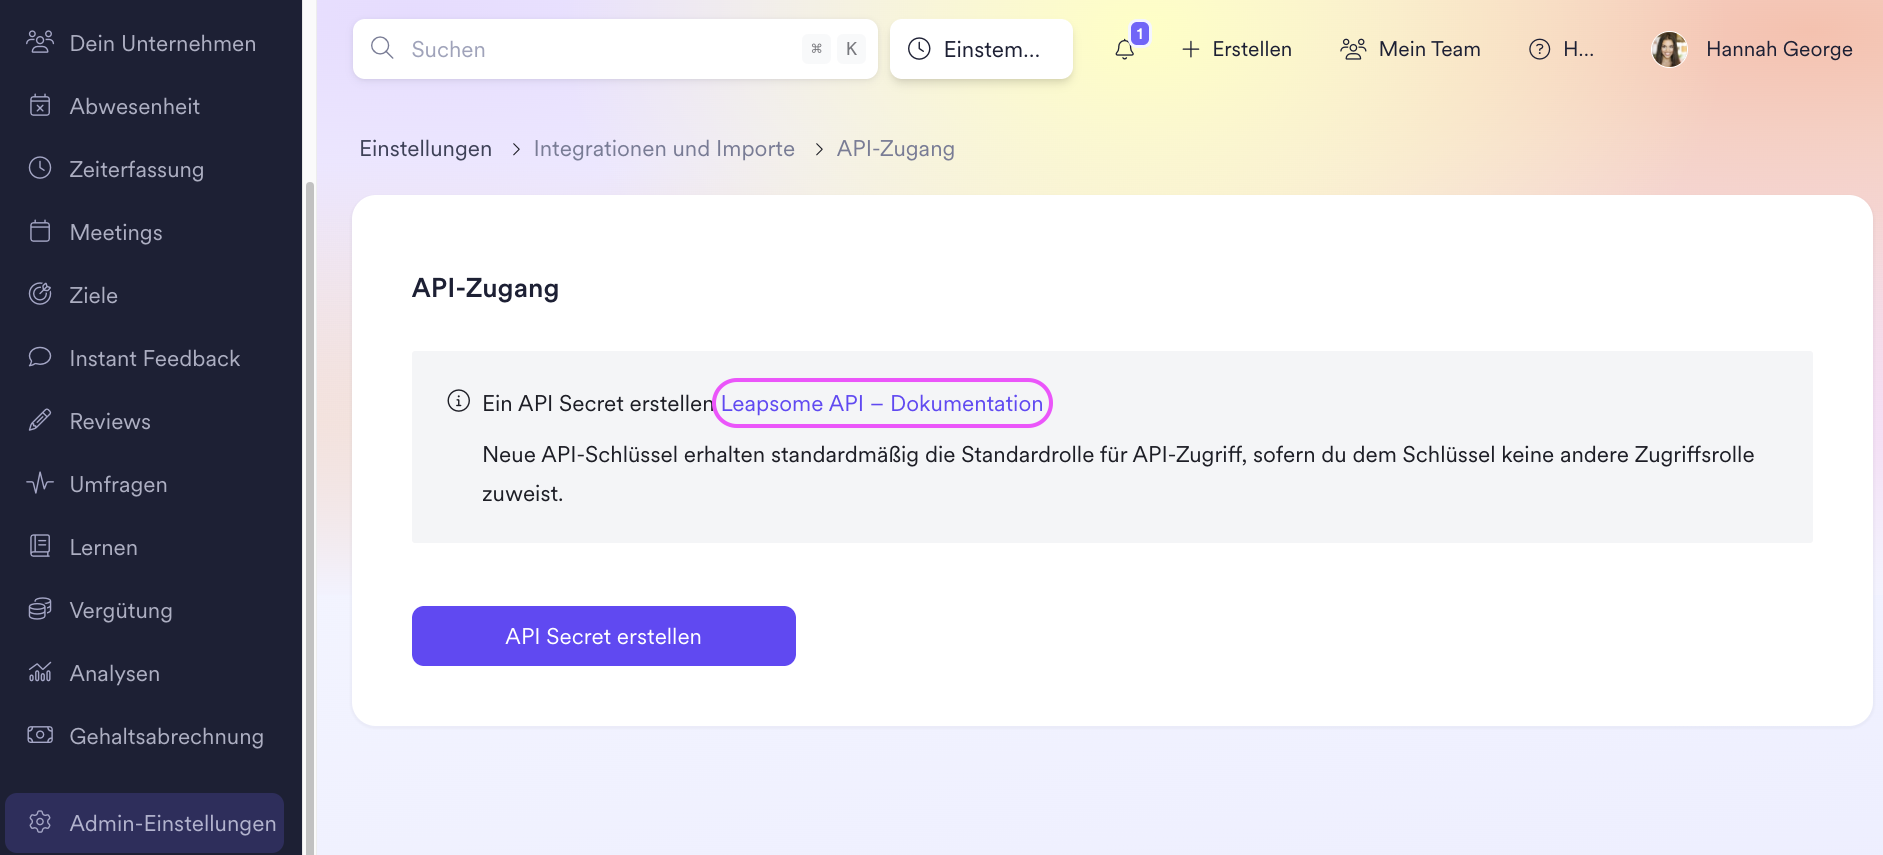1883x855 pixels.
Task: Go to Mein Team in top bar
Action: pos(1410,49)
